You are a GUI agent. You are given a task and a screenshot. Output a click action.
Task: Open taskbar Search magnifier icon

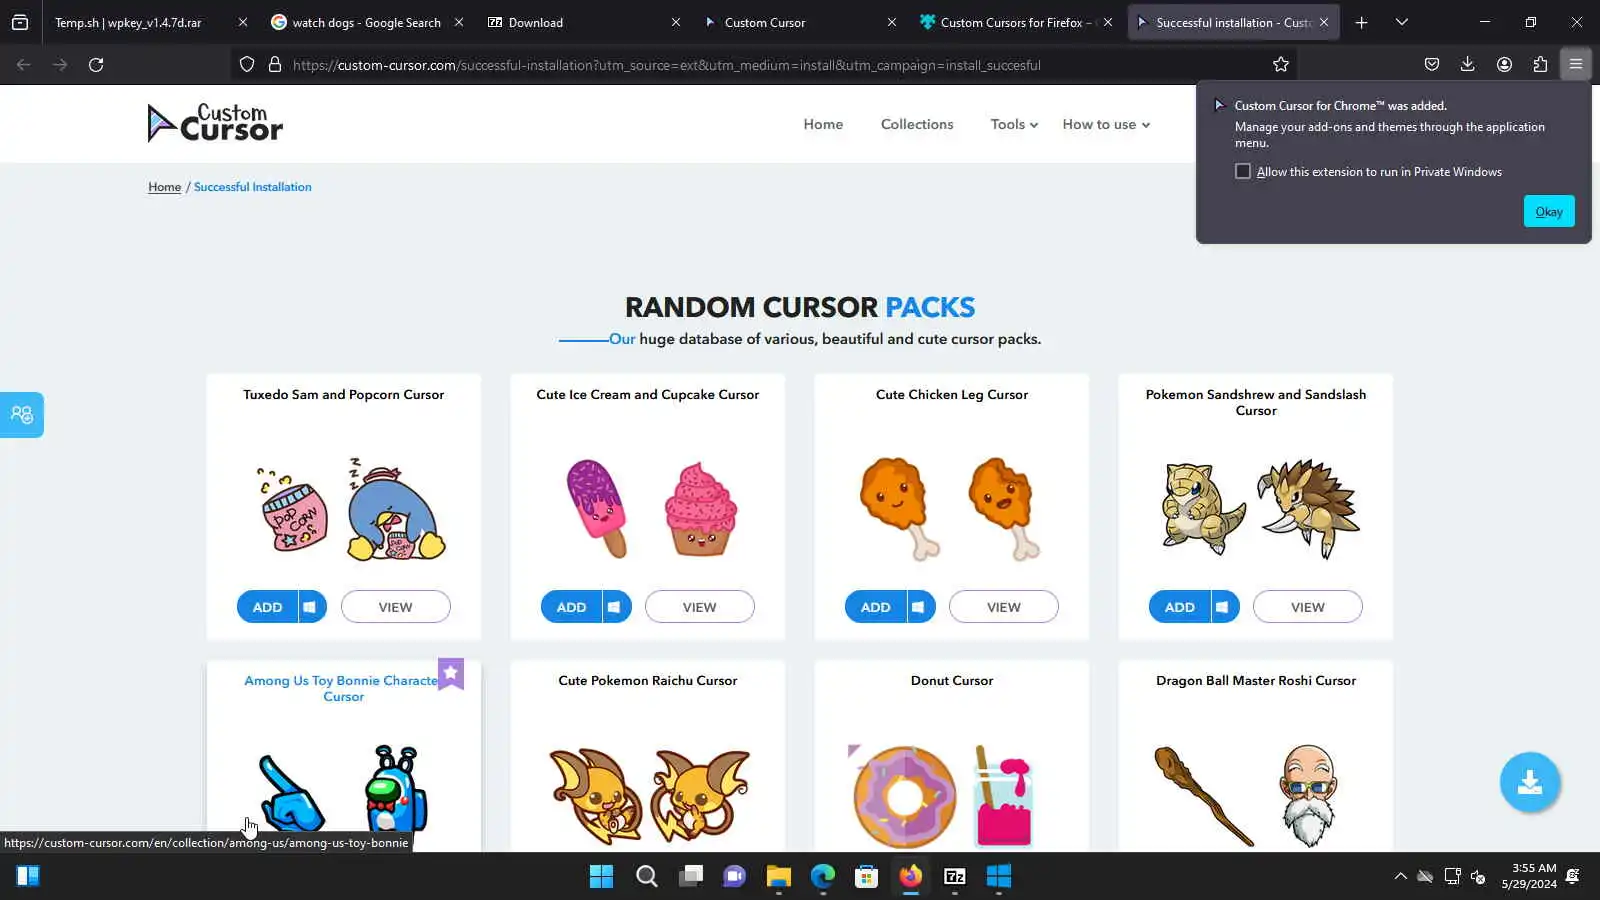(x=646, y=876)
